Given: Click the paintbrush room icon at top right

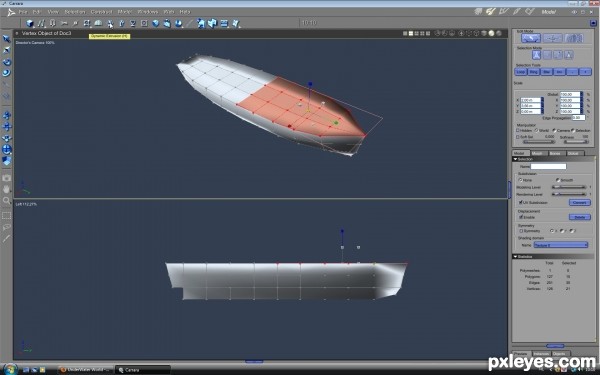Looking at the screenshot, I should coord(516,12).
